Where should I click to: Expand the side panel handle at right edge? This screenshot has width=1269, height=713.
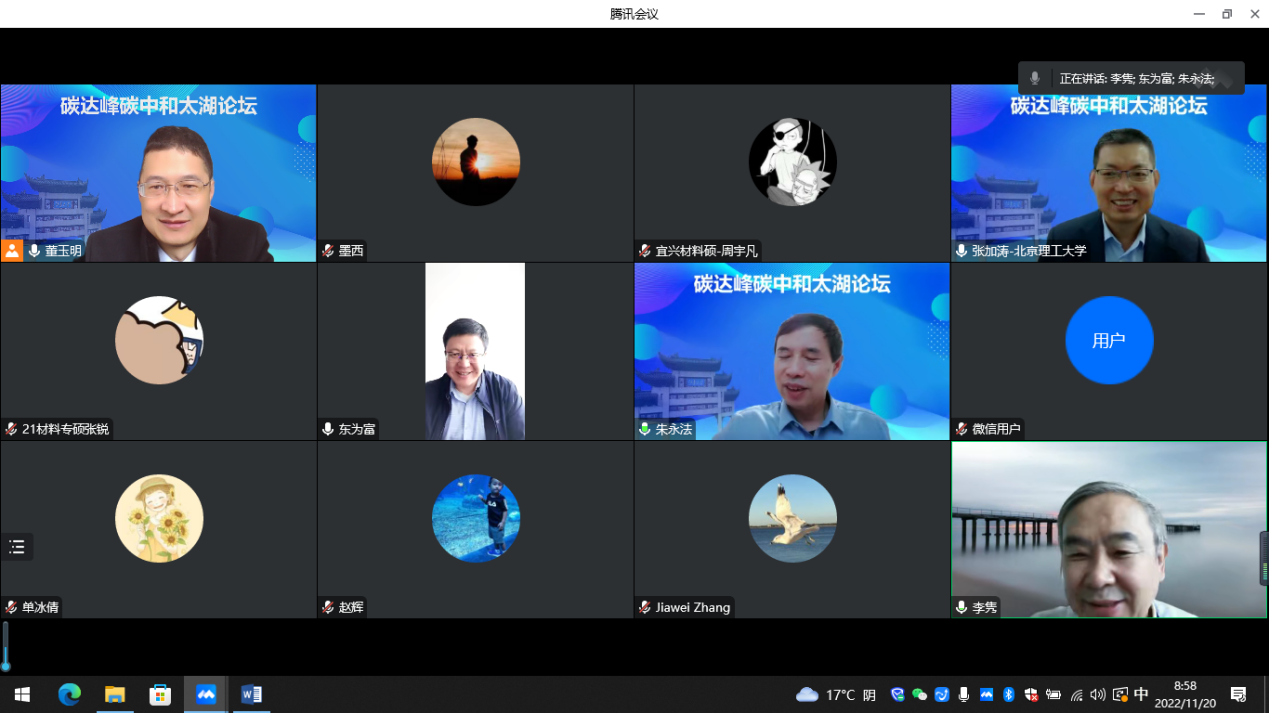click(1264, 558)
